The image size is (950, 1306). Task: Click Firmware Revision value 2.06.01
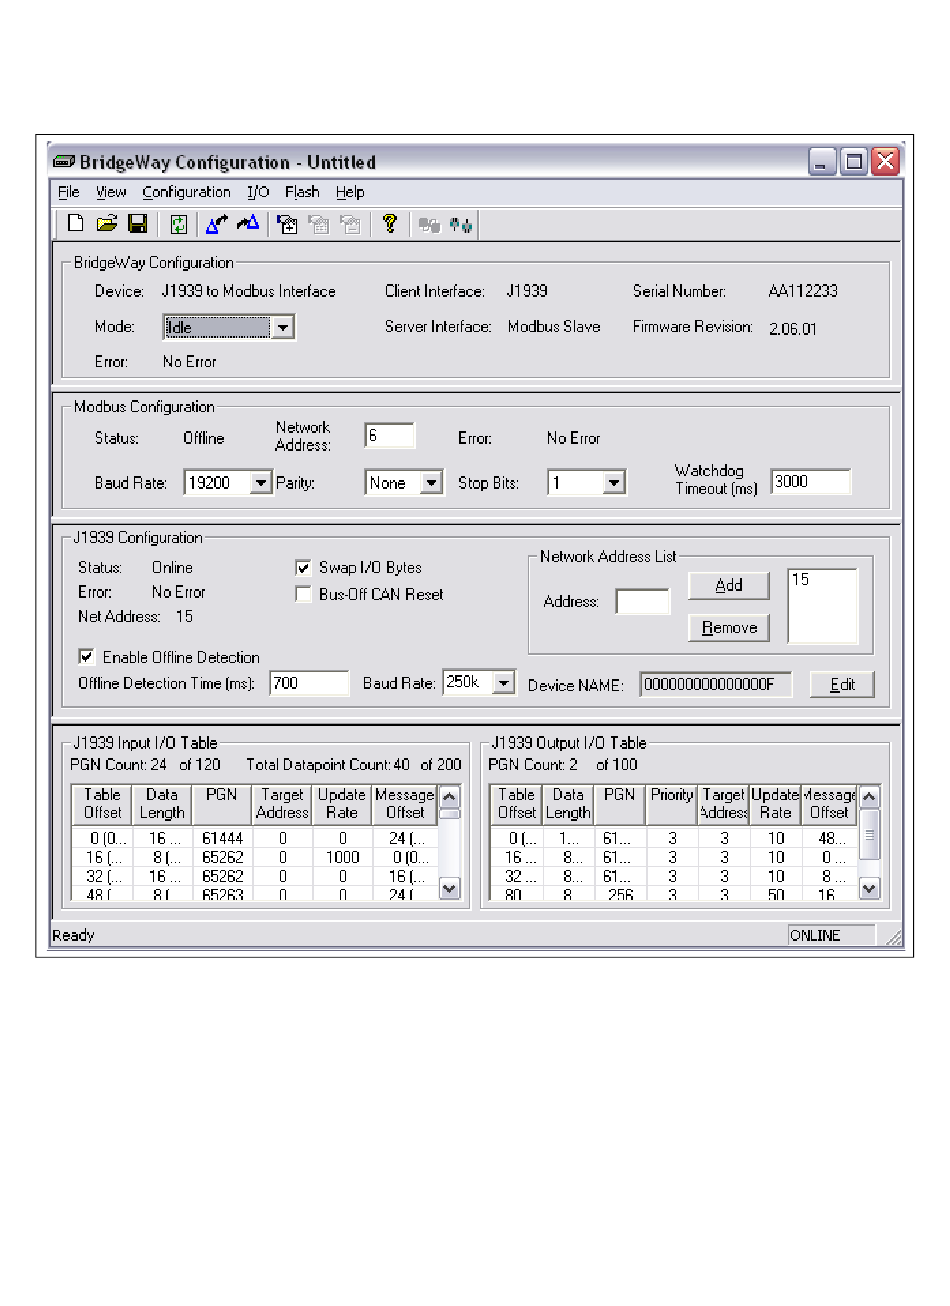(793, 328)
